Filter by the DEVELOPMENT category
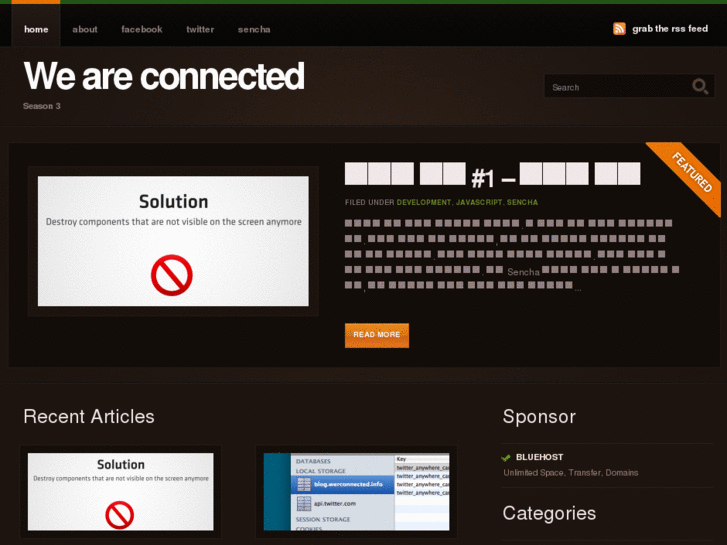The height and width of the screenshot is (545, 727). [424, 202]
